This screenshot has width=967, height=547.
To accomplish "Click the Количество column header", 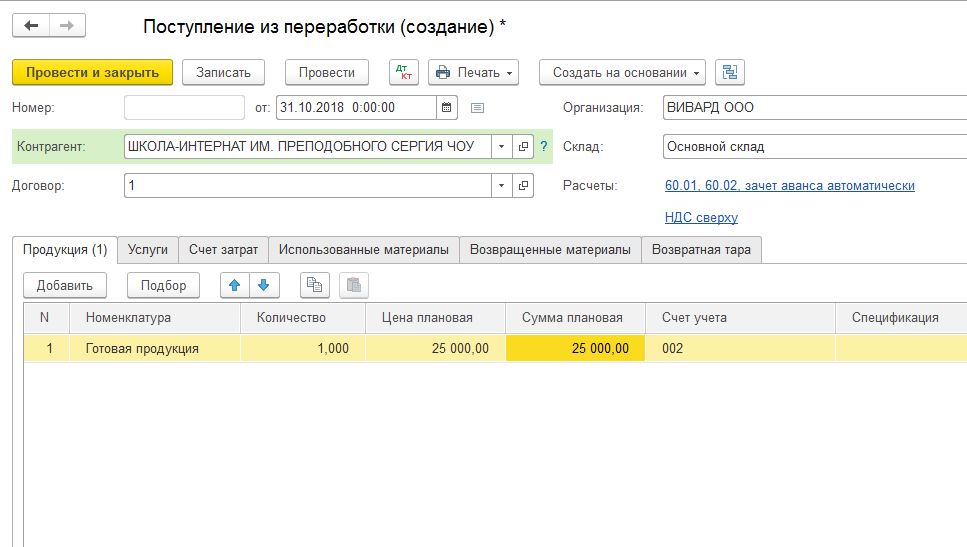I will click(303, 318).
